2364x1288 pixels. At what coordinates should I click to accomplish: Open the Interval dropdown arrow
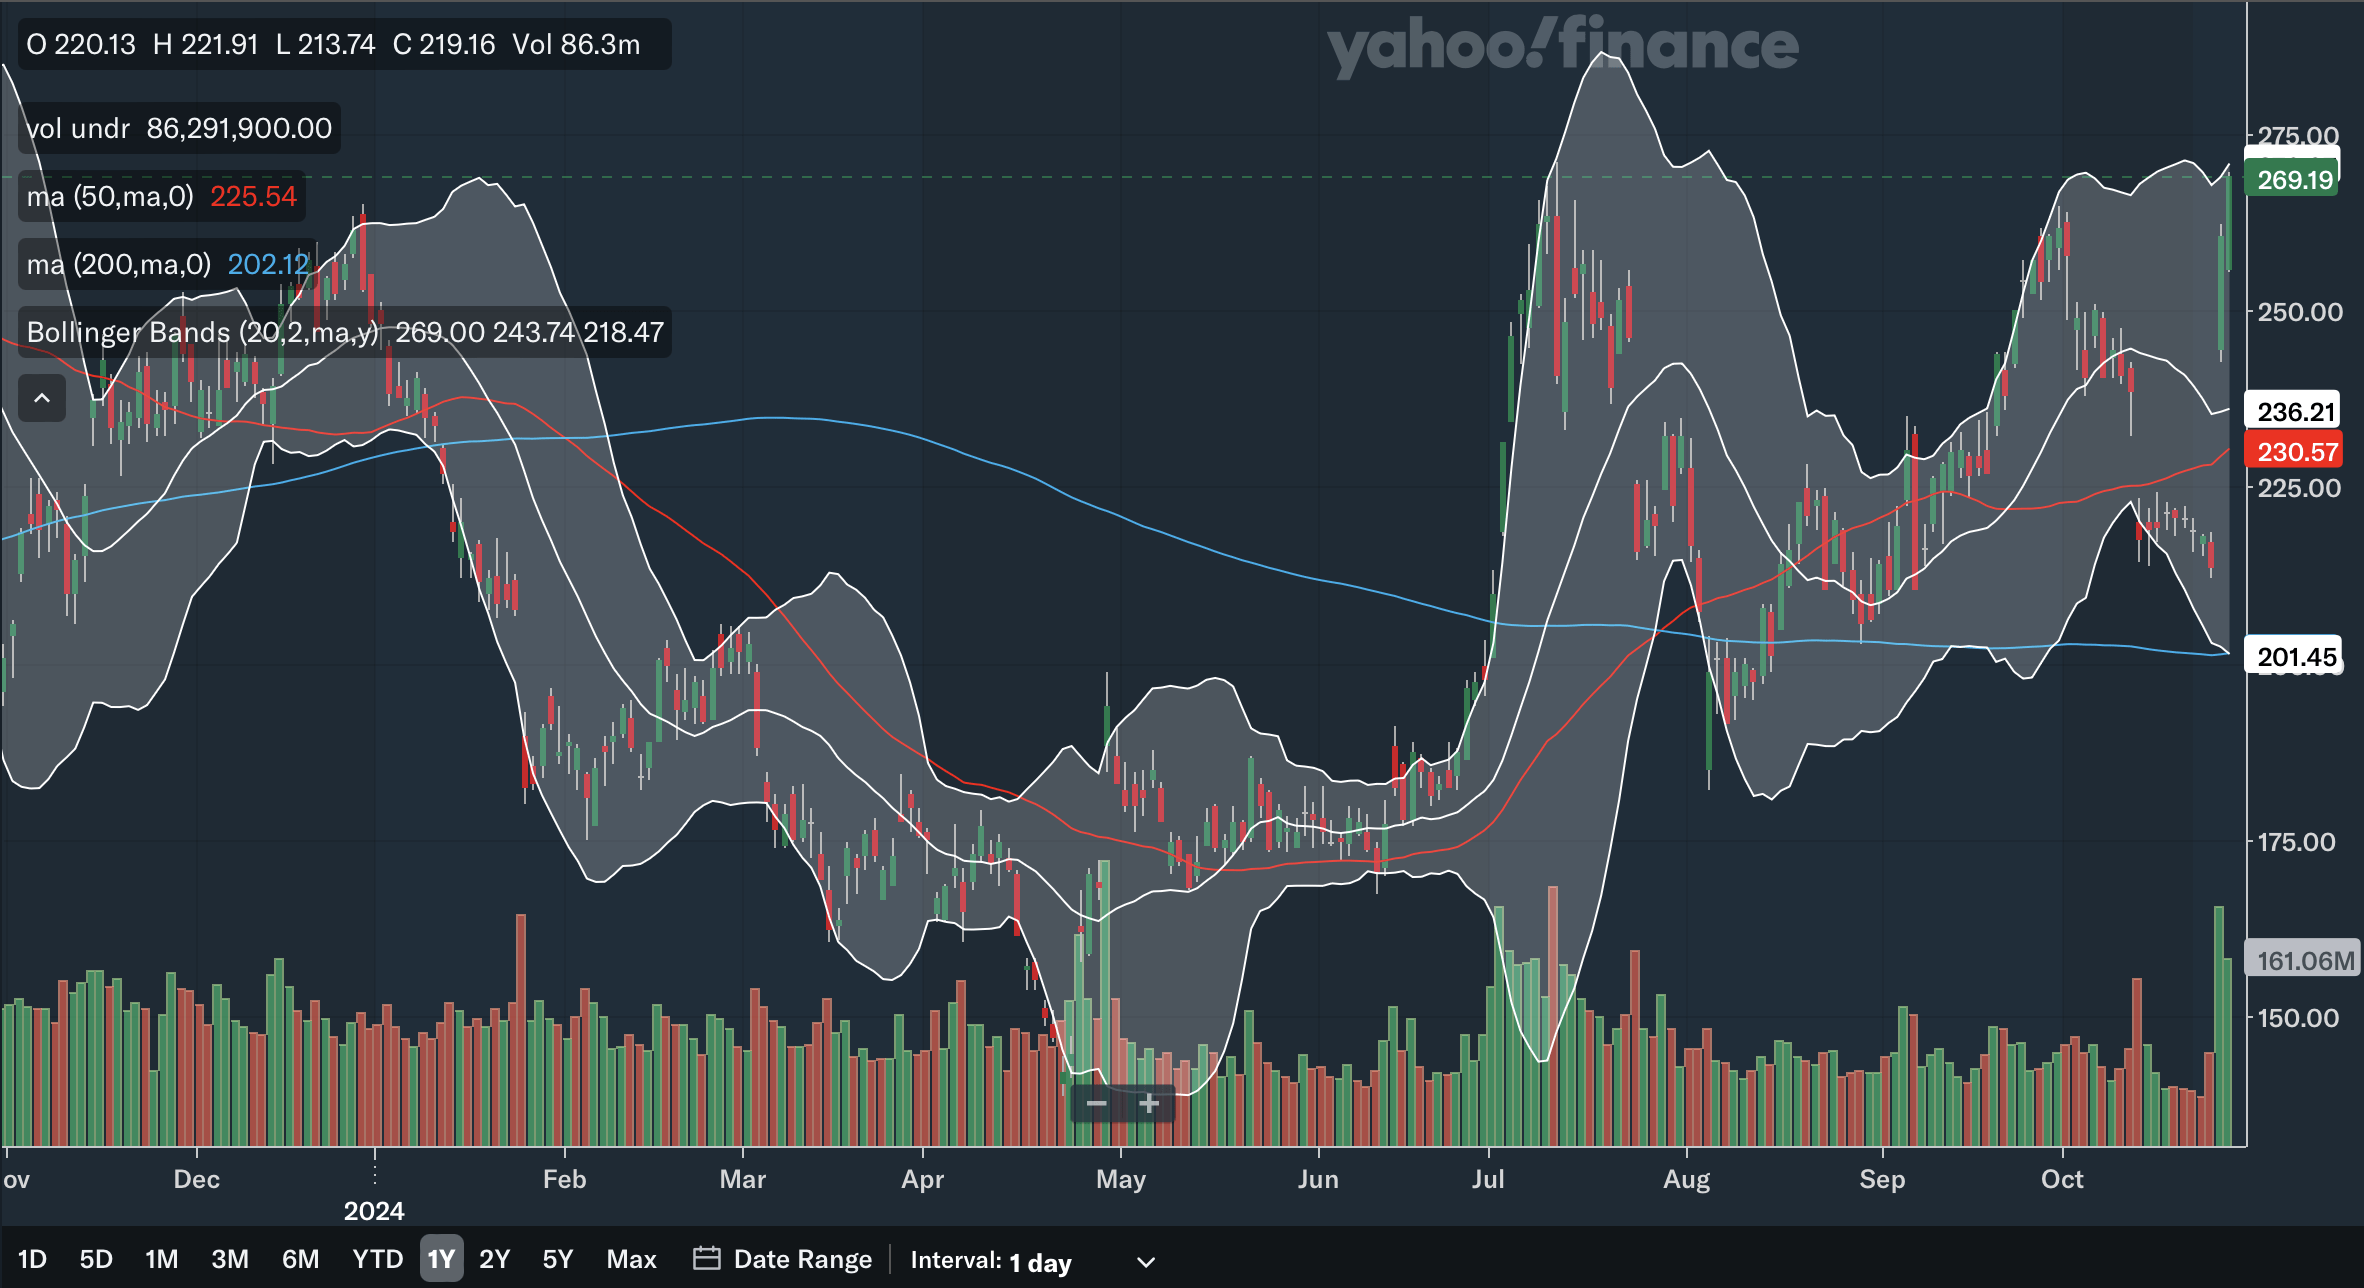(1146, 1262)
